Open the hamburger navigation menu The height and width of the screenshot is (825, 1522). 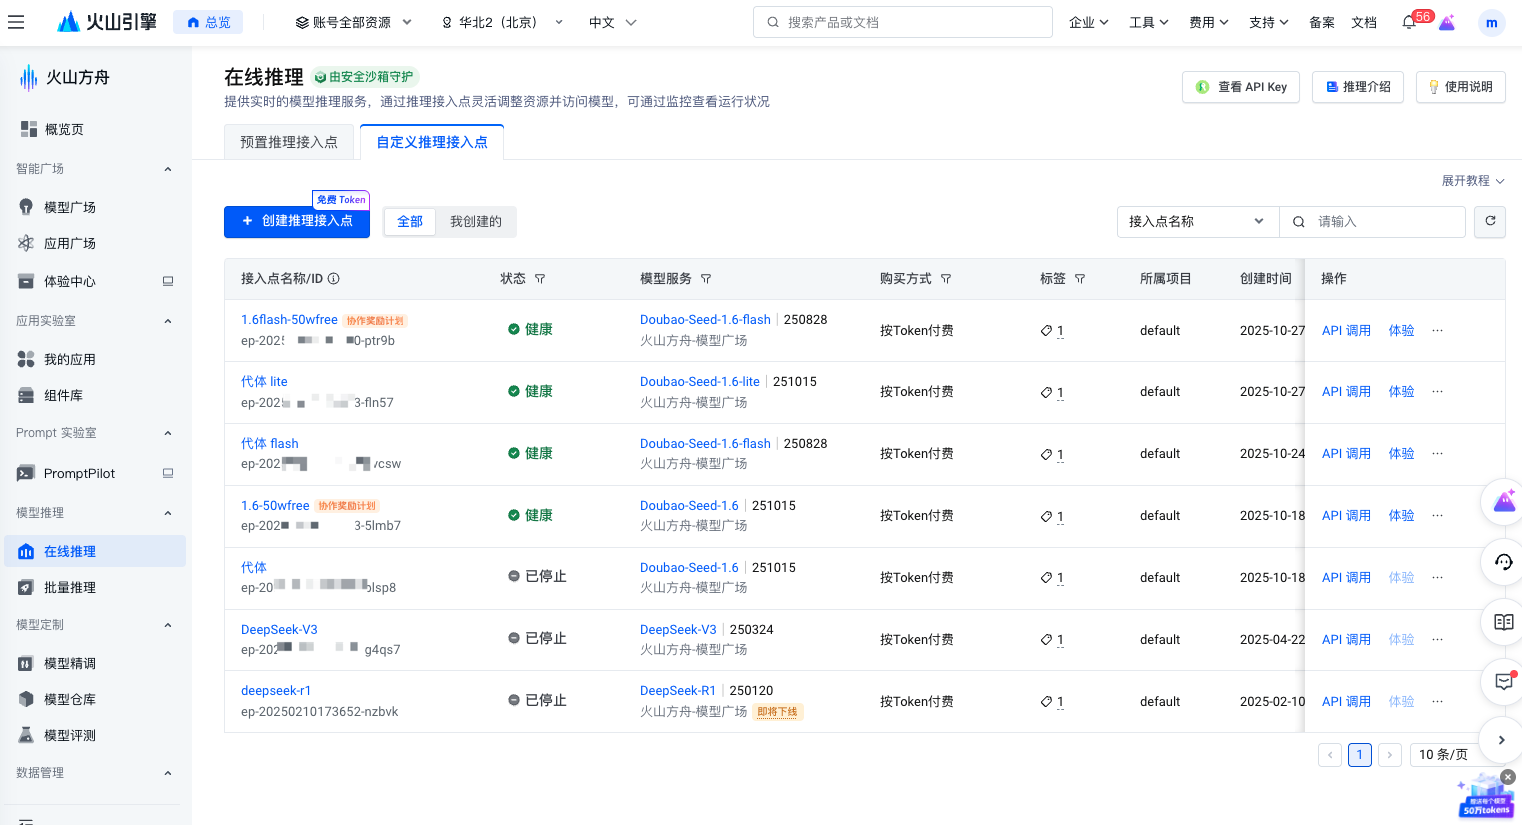(x=16, y=22)
